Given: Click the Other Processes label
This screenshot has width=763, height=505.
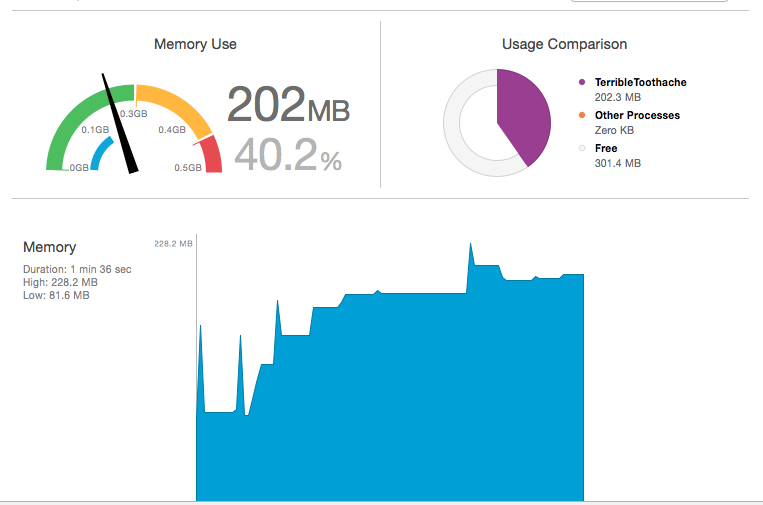Looking at the screenshot, I should point(637,115).
